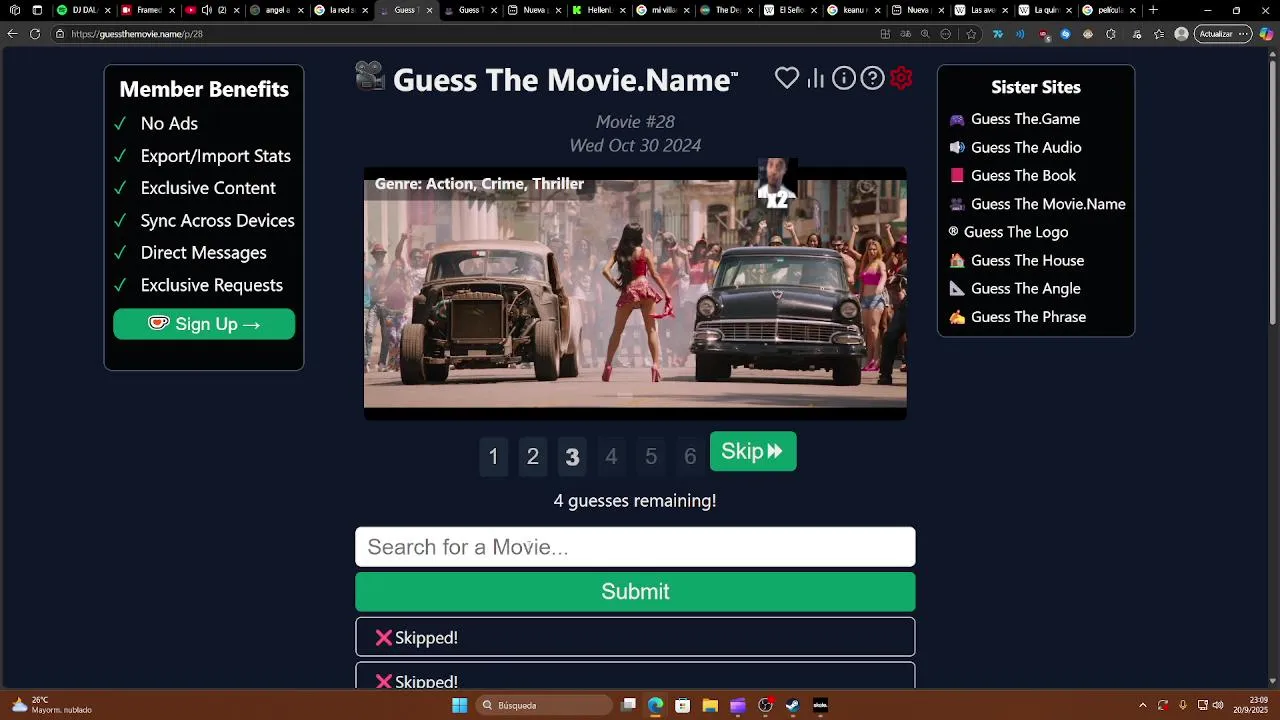The image size is (1280, 720).
Task: Open the question mark help icon
Action: click(873, 78)
